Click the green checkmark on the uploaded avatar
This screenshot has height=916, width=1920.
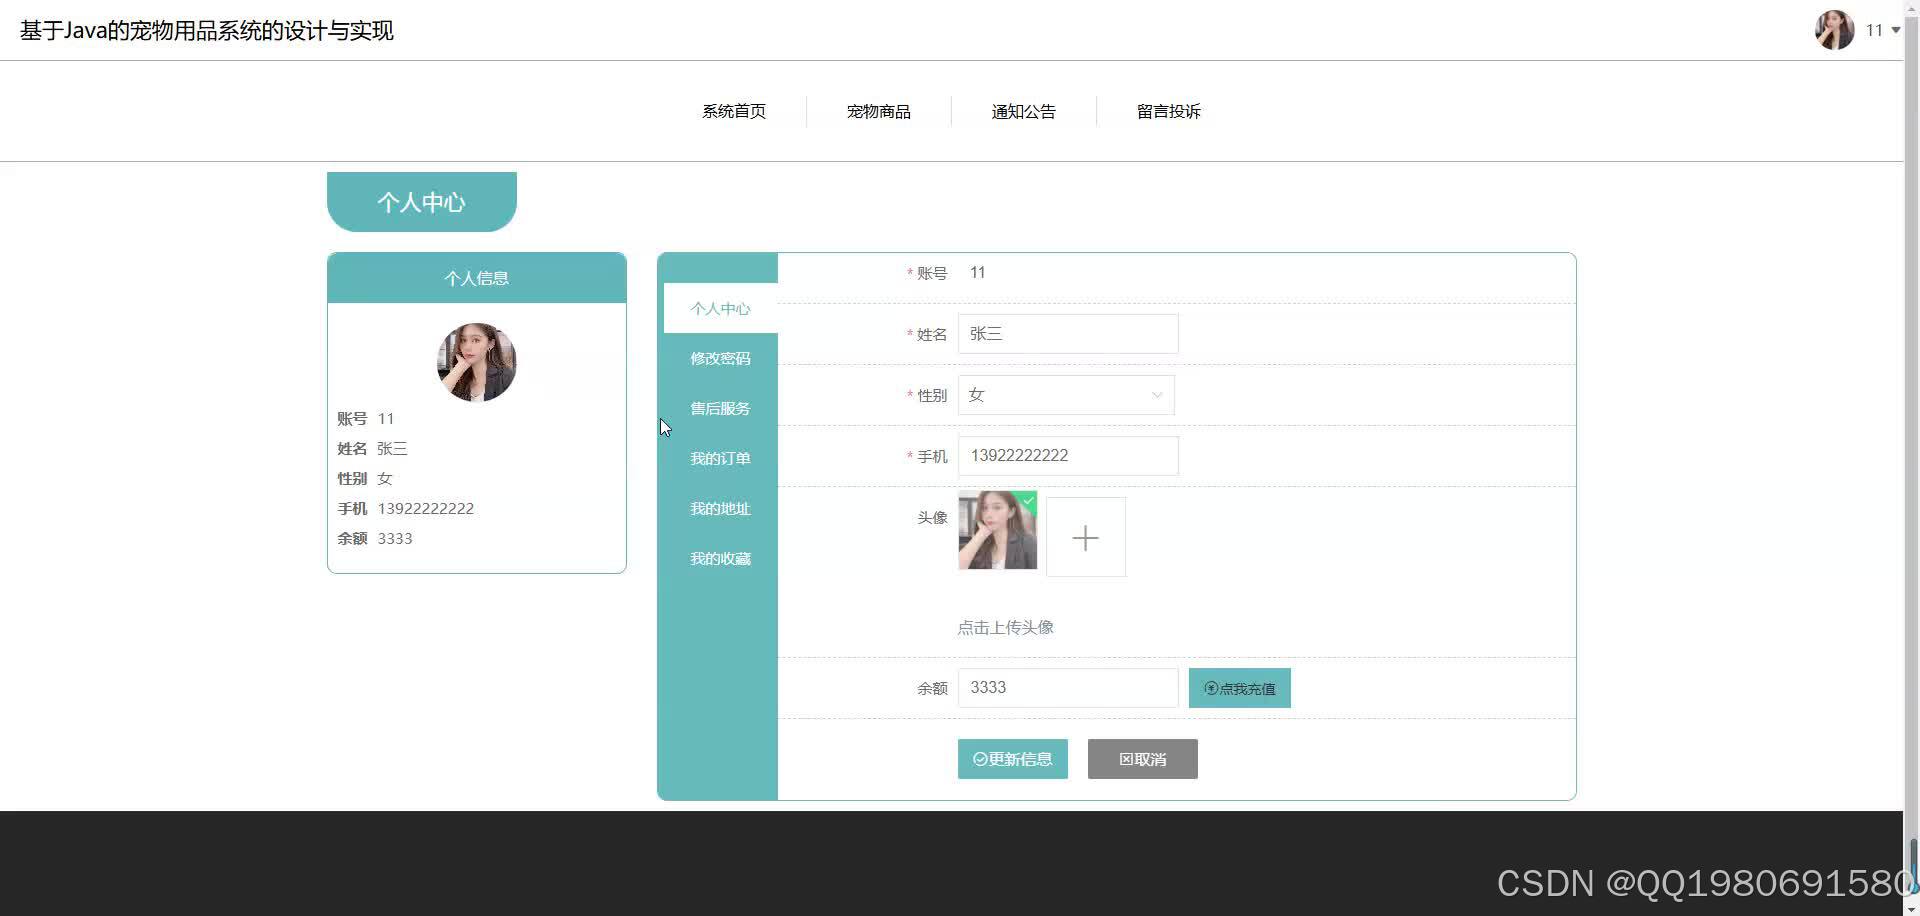(1028, 501)
